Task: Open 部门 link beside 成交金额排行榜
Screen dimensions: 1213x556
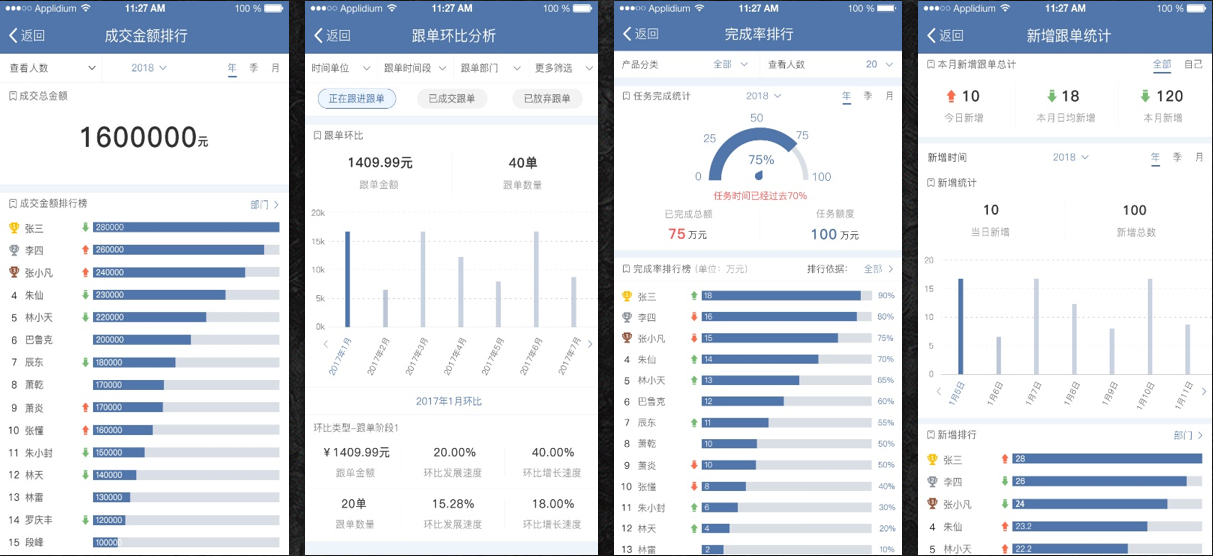Action: (x=264, y=204)
